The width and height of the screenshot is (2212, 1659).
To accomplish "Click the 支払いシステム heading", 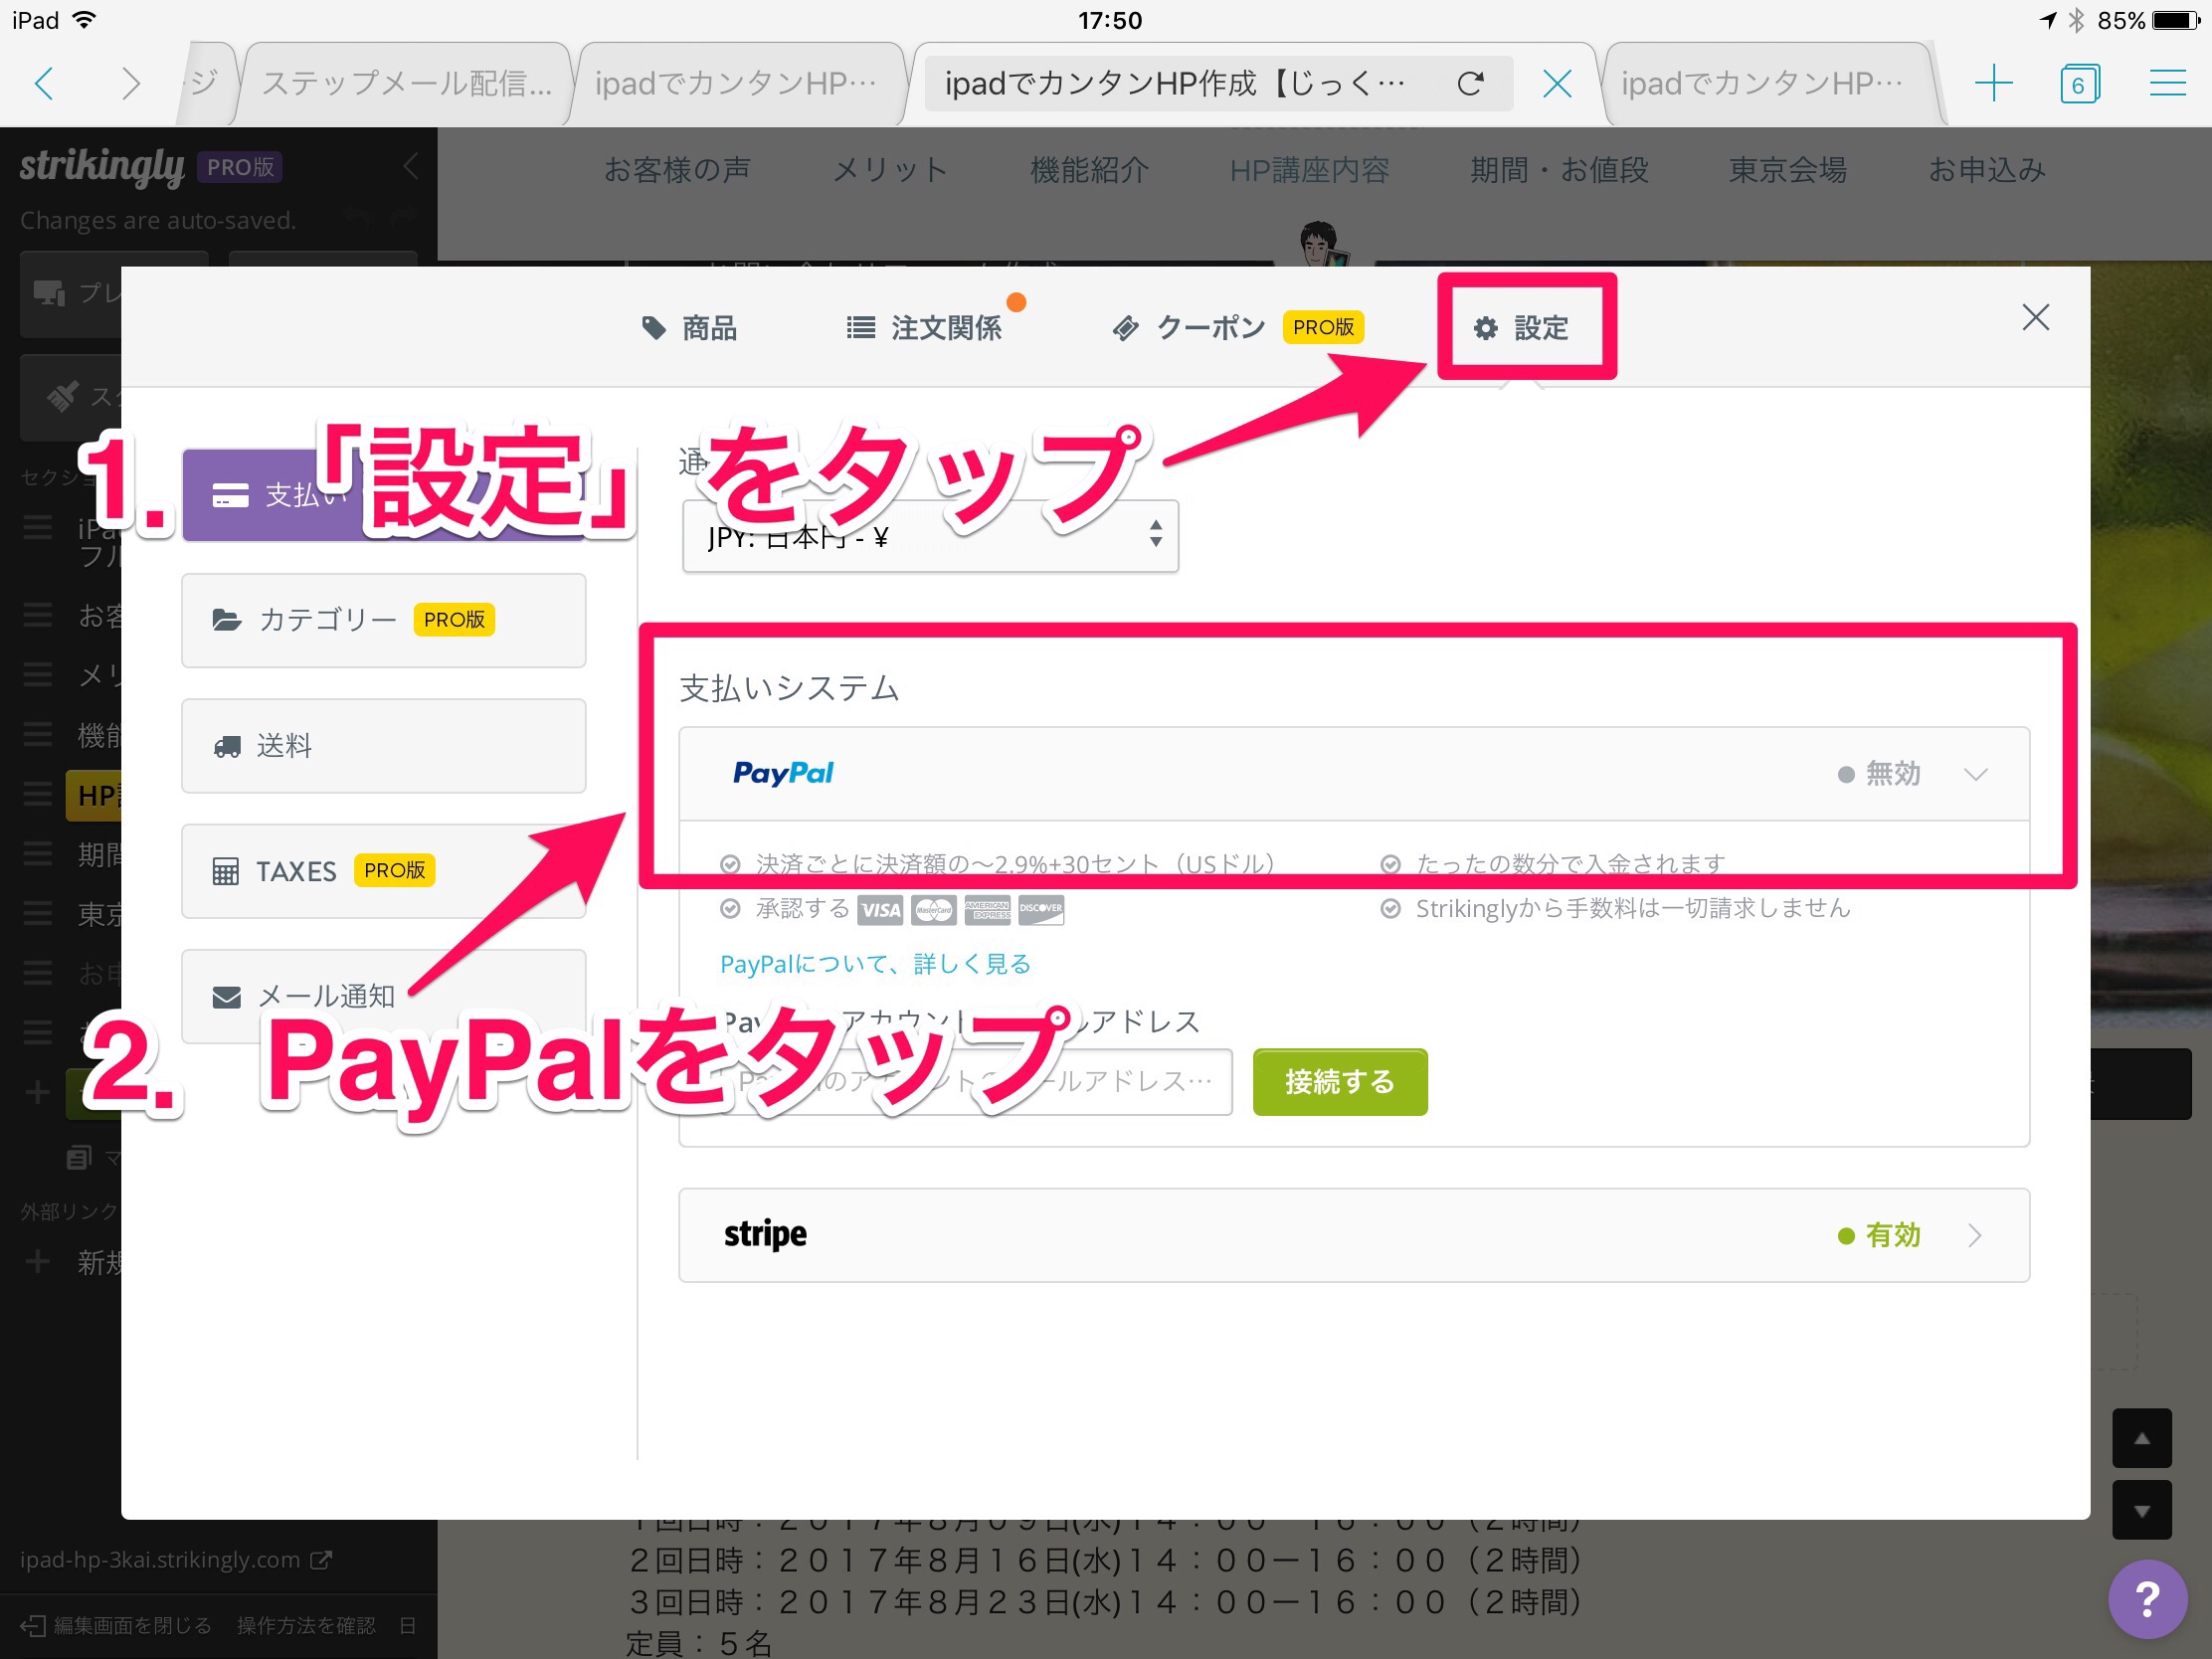I will click(789, 688).
